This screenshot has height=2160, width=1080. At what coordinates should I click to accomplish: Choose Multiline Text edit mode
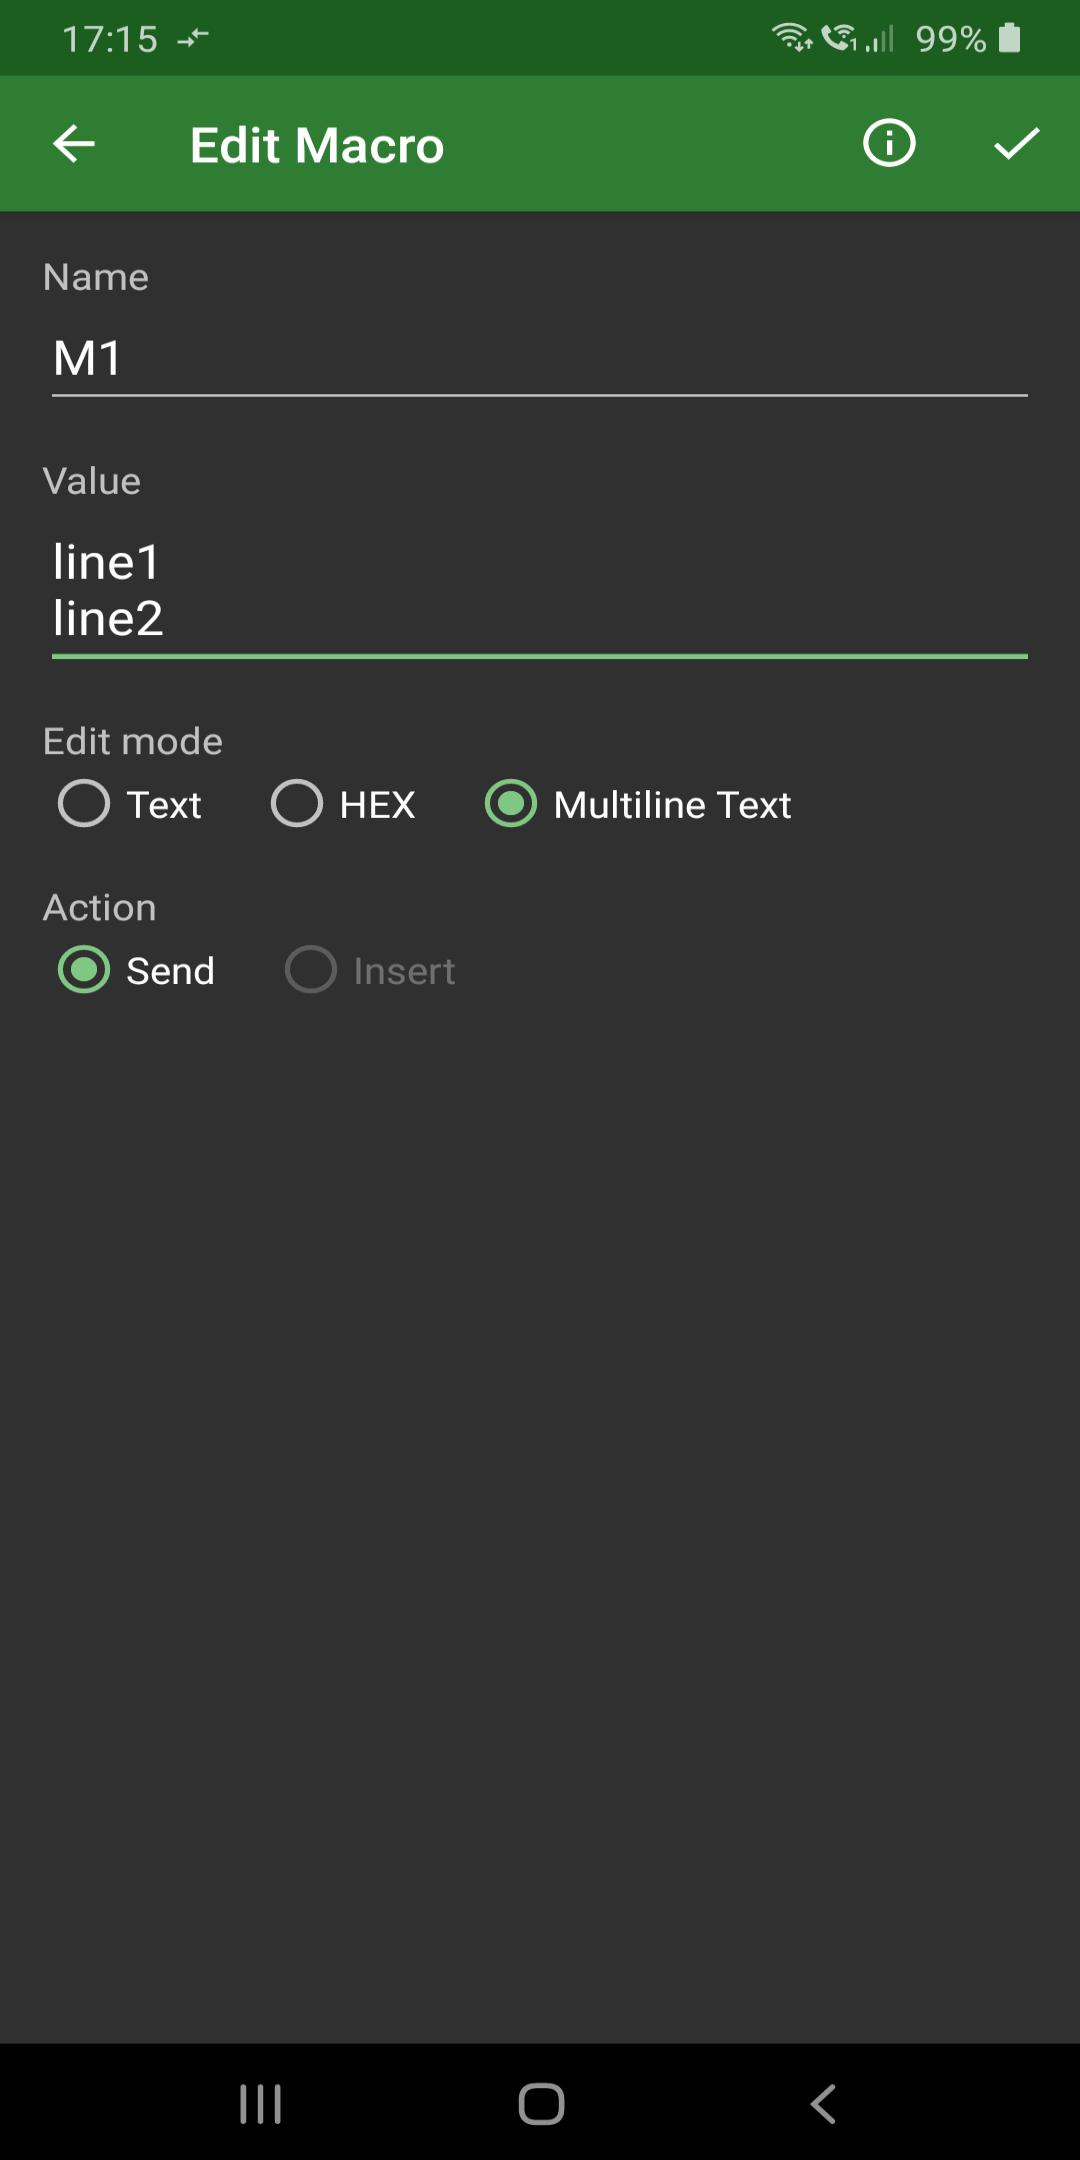[x=511, y=804]
